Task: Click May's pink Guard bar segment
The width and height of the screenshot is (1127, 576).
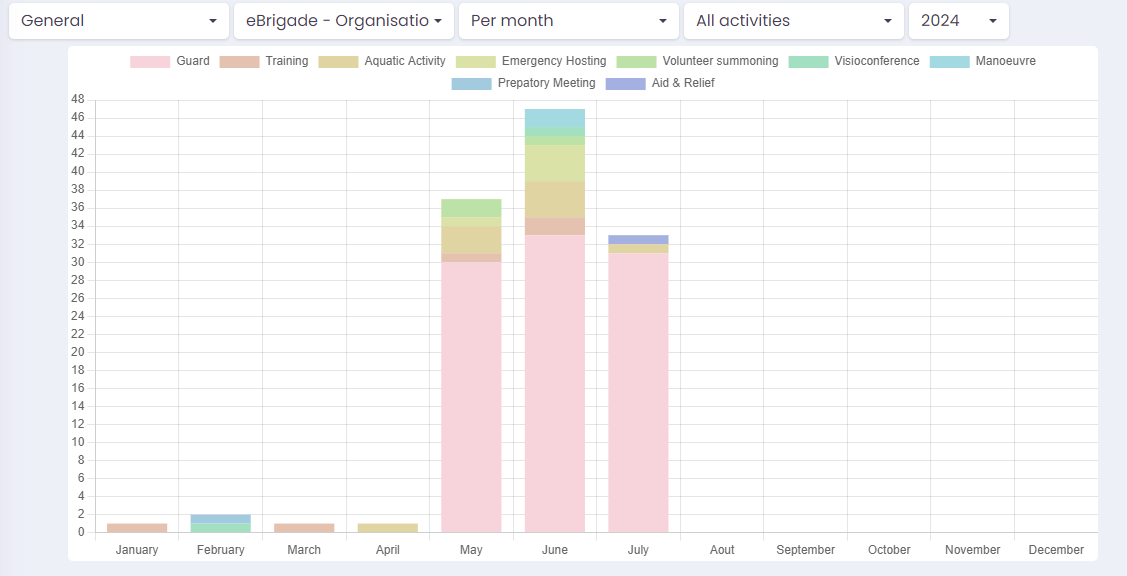Action: point(472,397)
